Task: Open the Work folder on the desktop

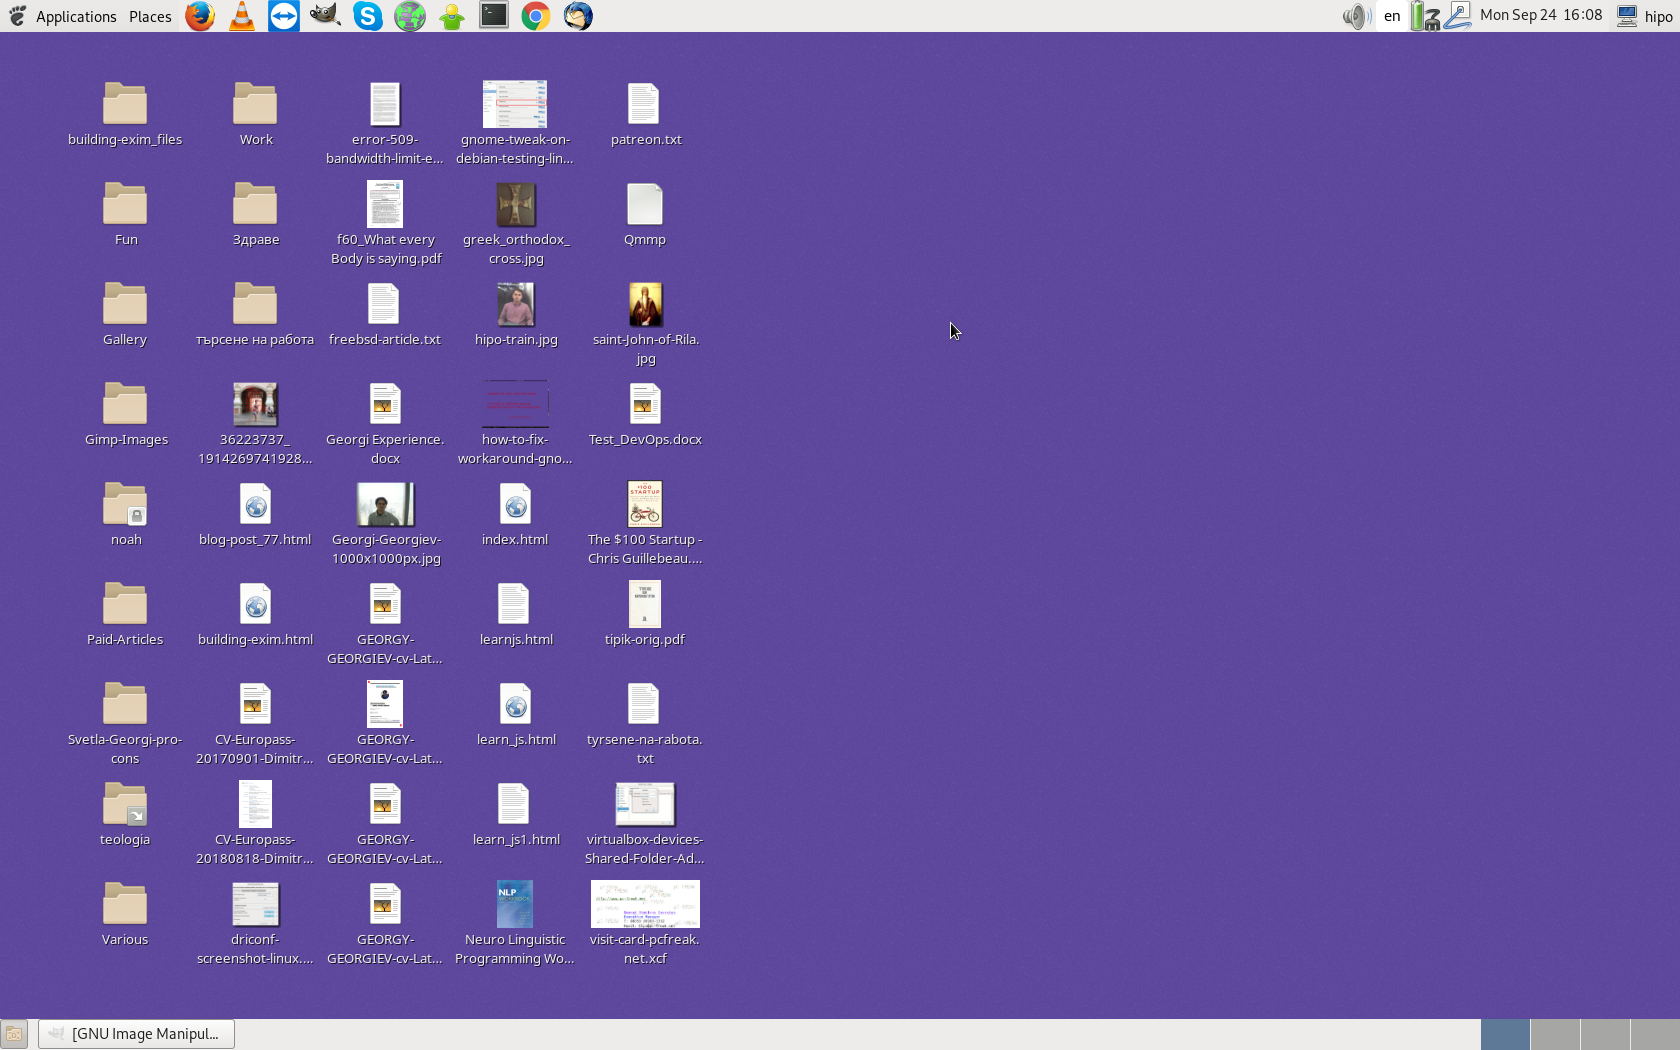Action: (x=255, y=105)
